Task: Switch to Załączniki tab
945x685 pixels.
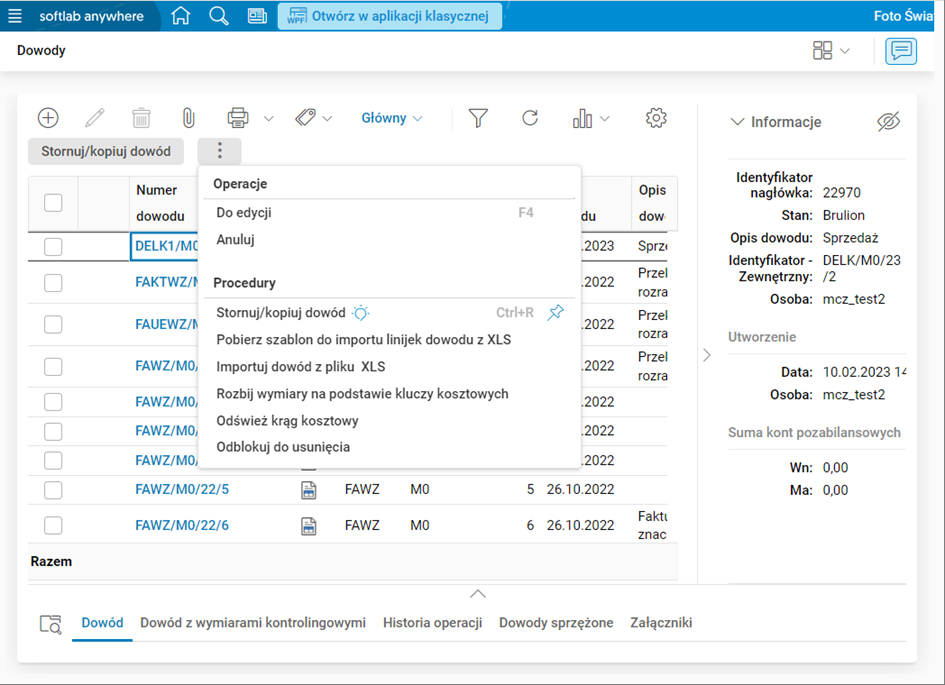Action: (661, 623)
